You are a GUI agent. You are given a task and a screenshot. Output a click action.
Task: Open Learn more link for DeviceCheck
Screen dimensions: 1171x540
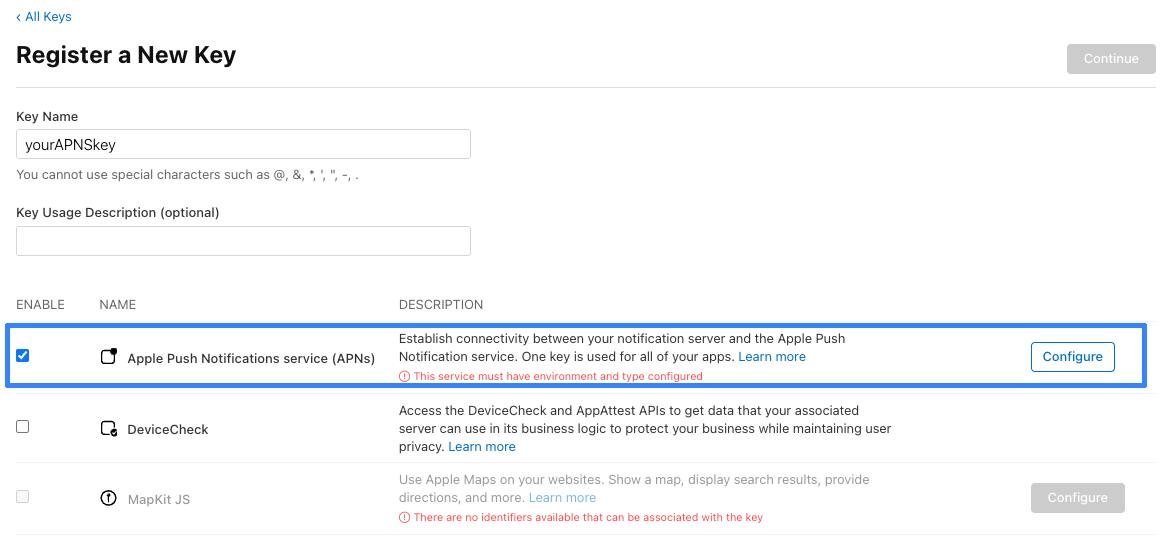[482, 447]
